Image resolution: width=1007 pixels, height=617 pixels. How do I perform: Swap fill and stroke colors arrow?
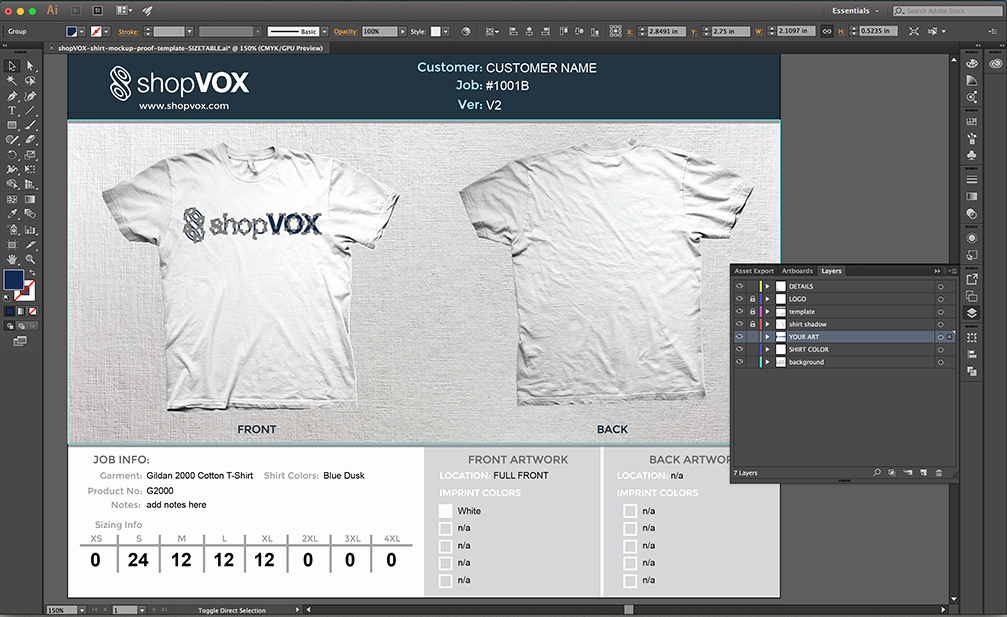click(x=32, y=273)
